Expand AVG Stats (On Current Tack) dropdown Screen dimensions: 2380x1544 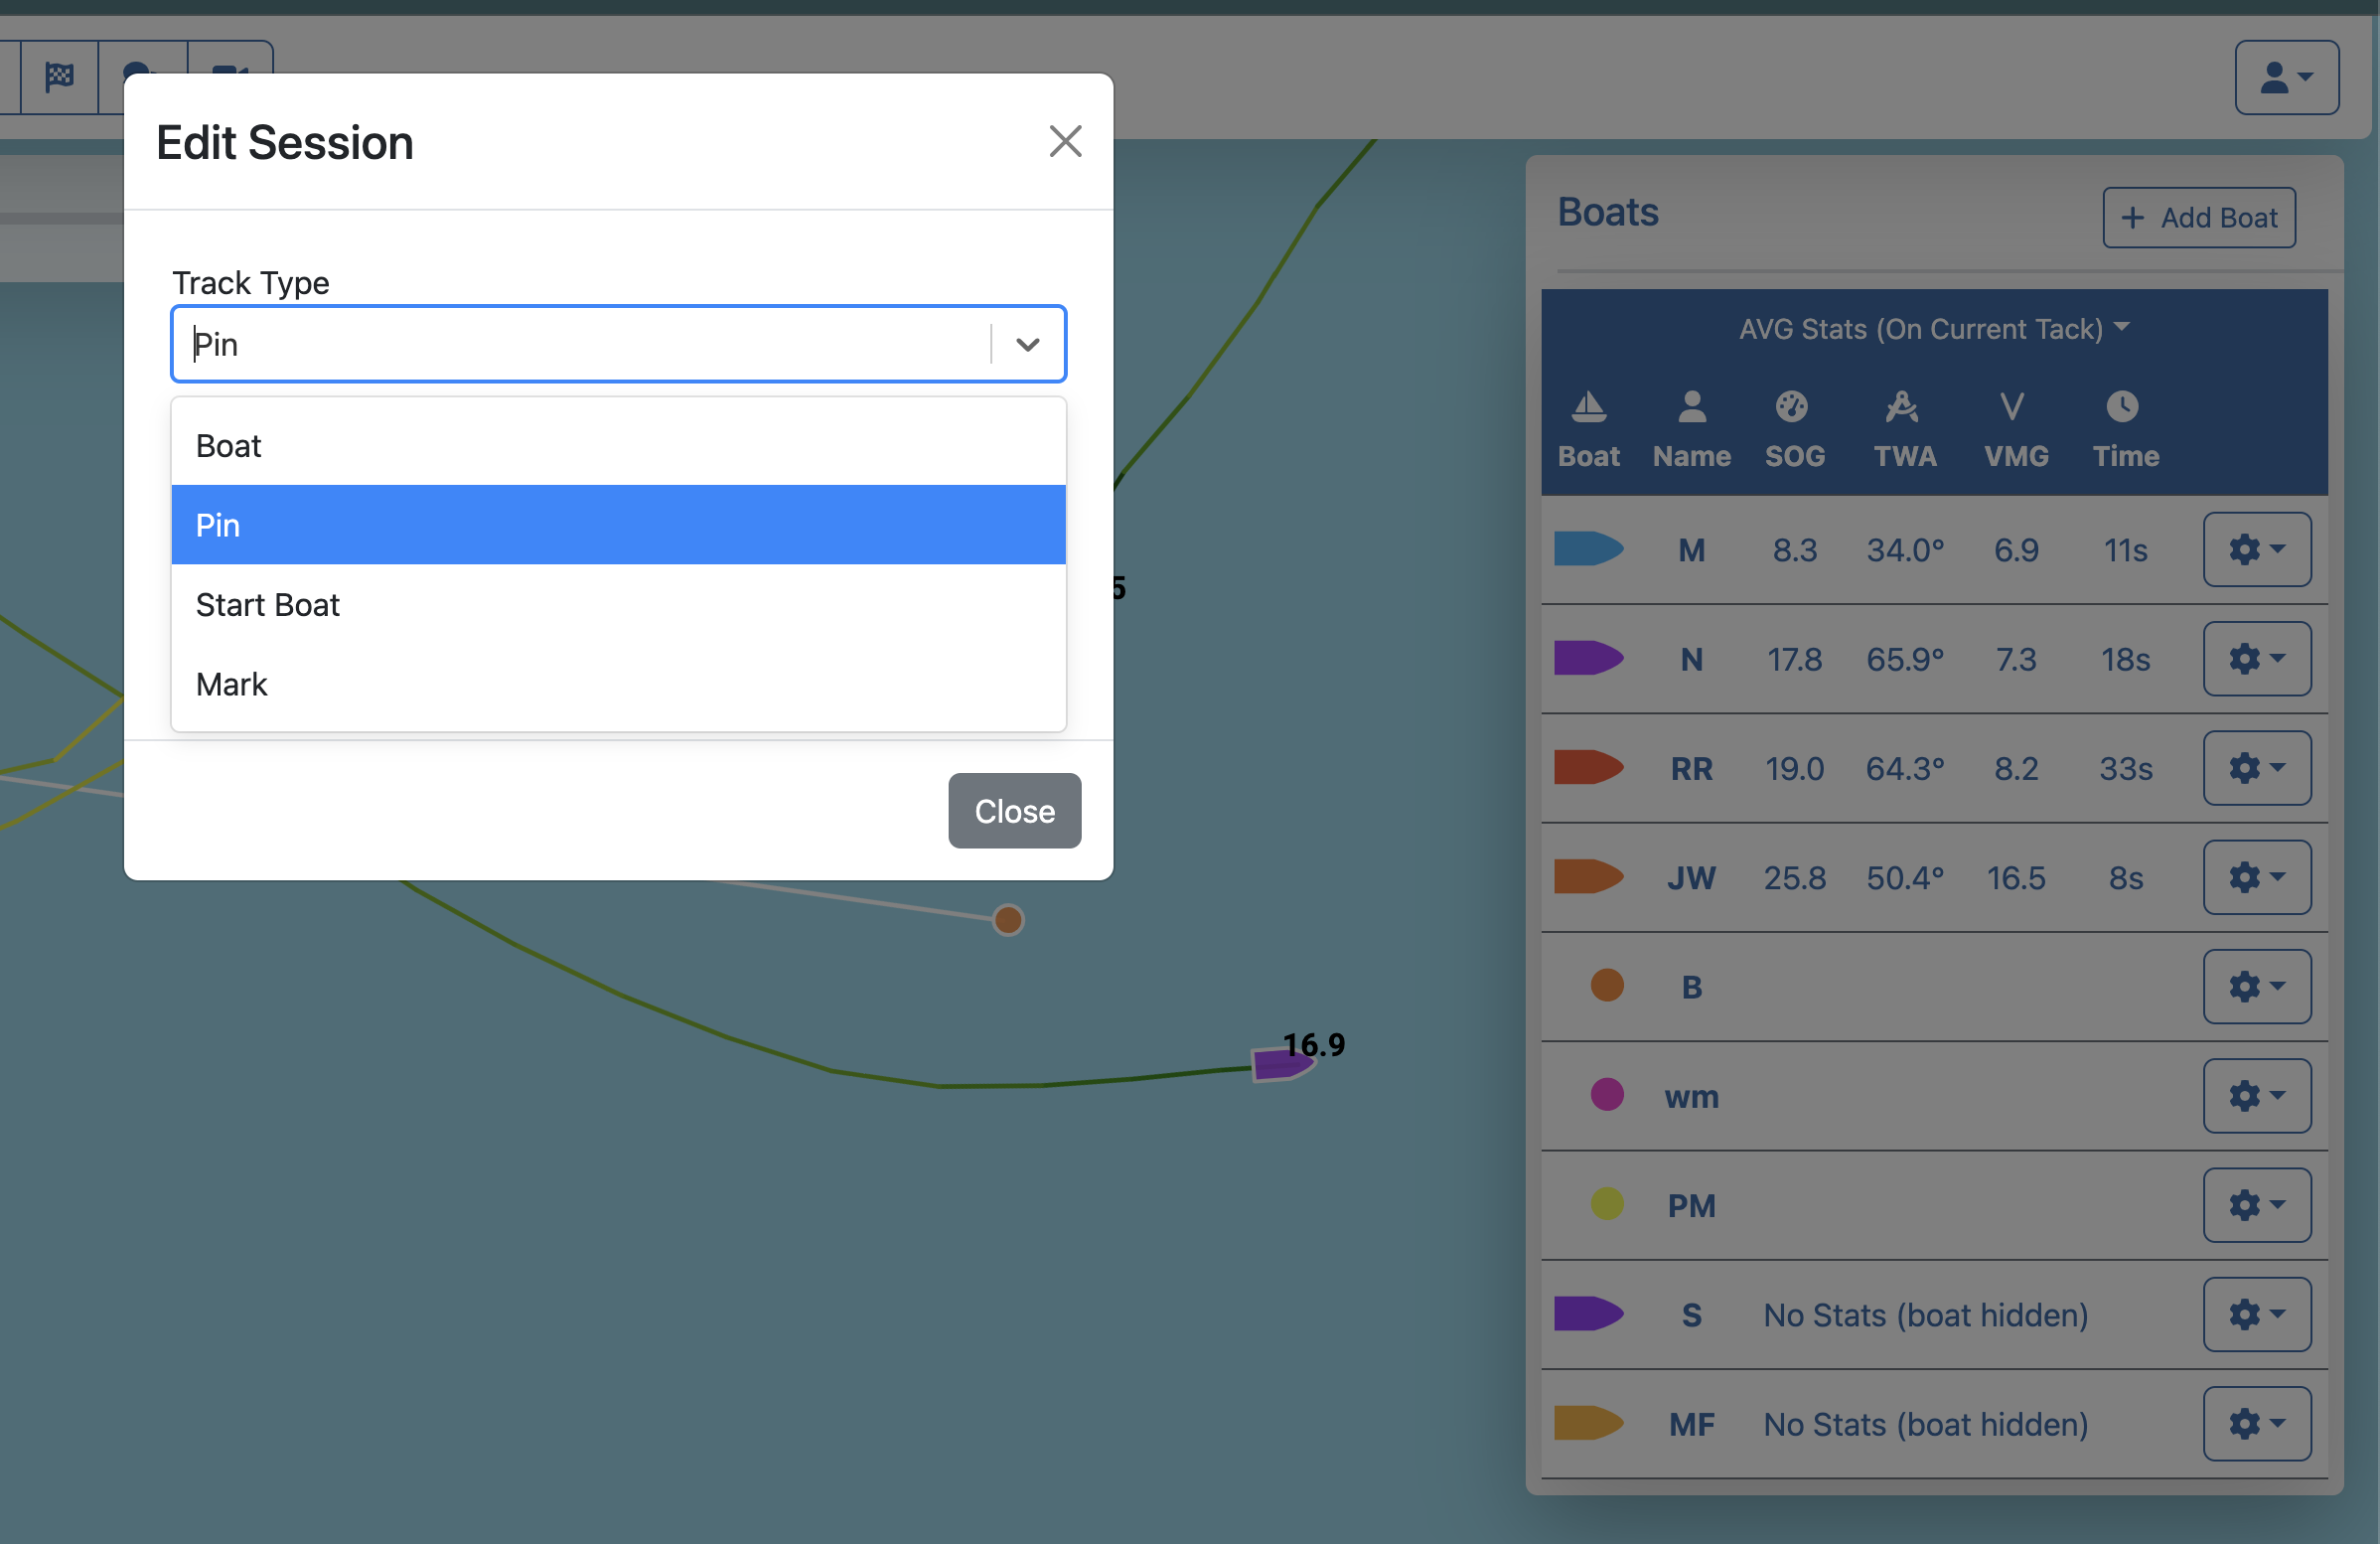pyautogui.click(x=1933, y=329)
